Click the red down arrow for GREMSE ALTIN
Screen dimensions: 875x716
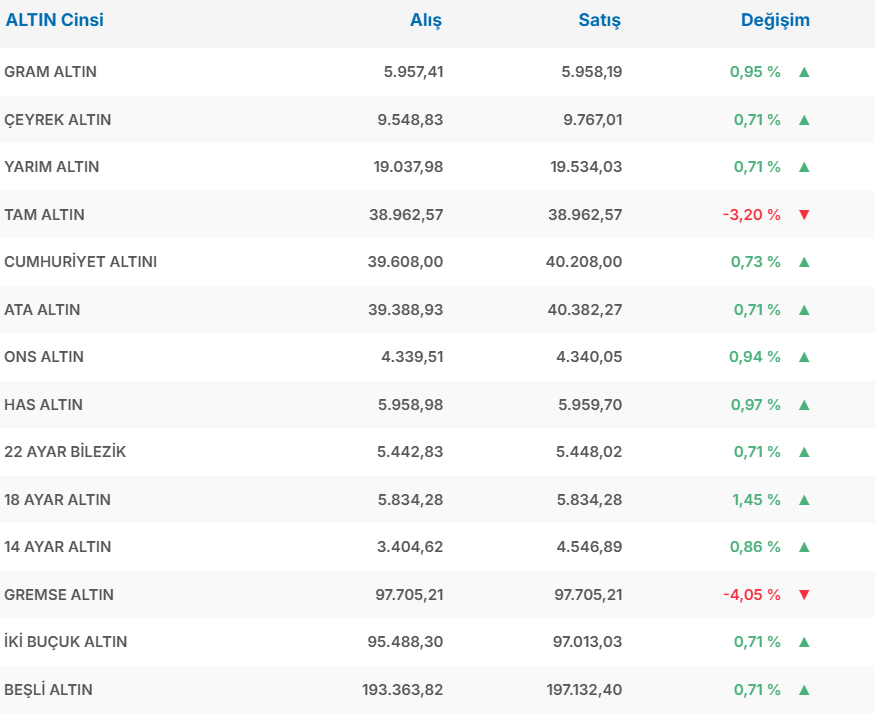[x=804, y=595]
